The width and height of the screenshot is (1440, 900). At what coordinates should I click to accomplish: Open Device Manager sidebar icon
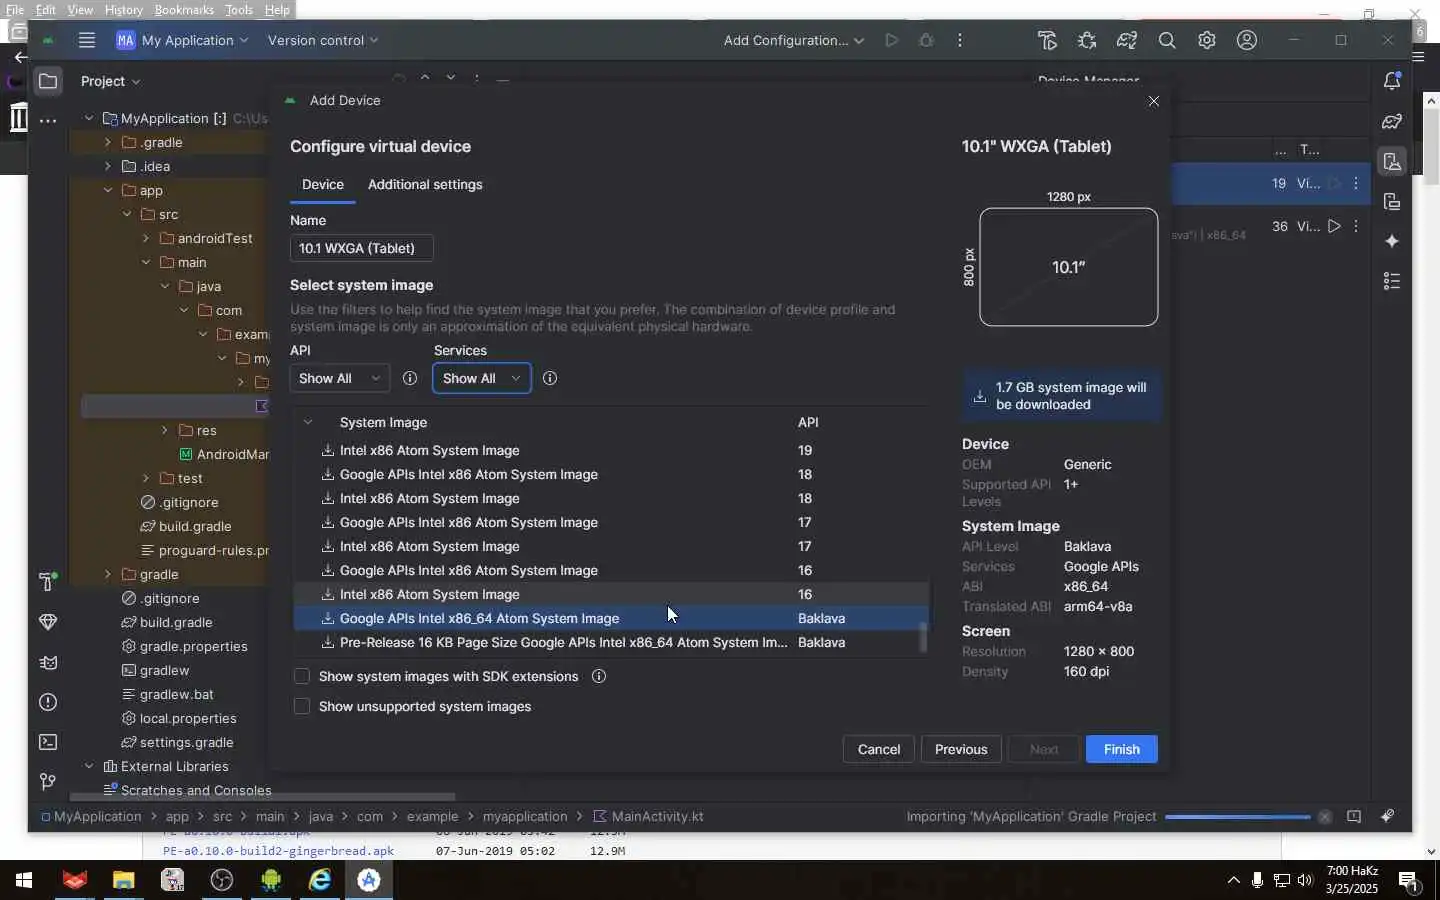[1392, 161]
